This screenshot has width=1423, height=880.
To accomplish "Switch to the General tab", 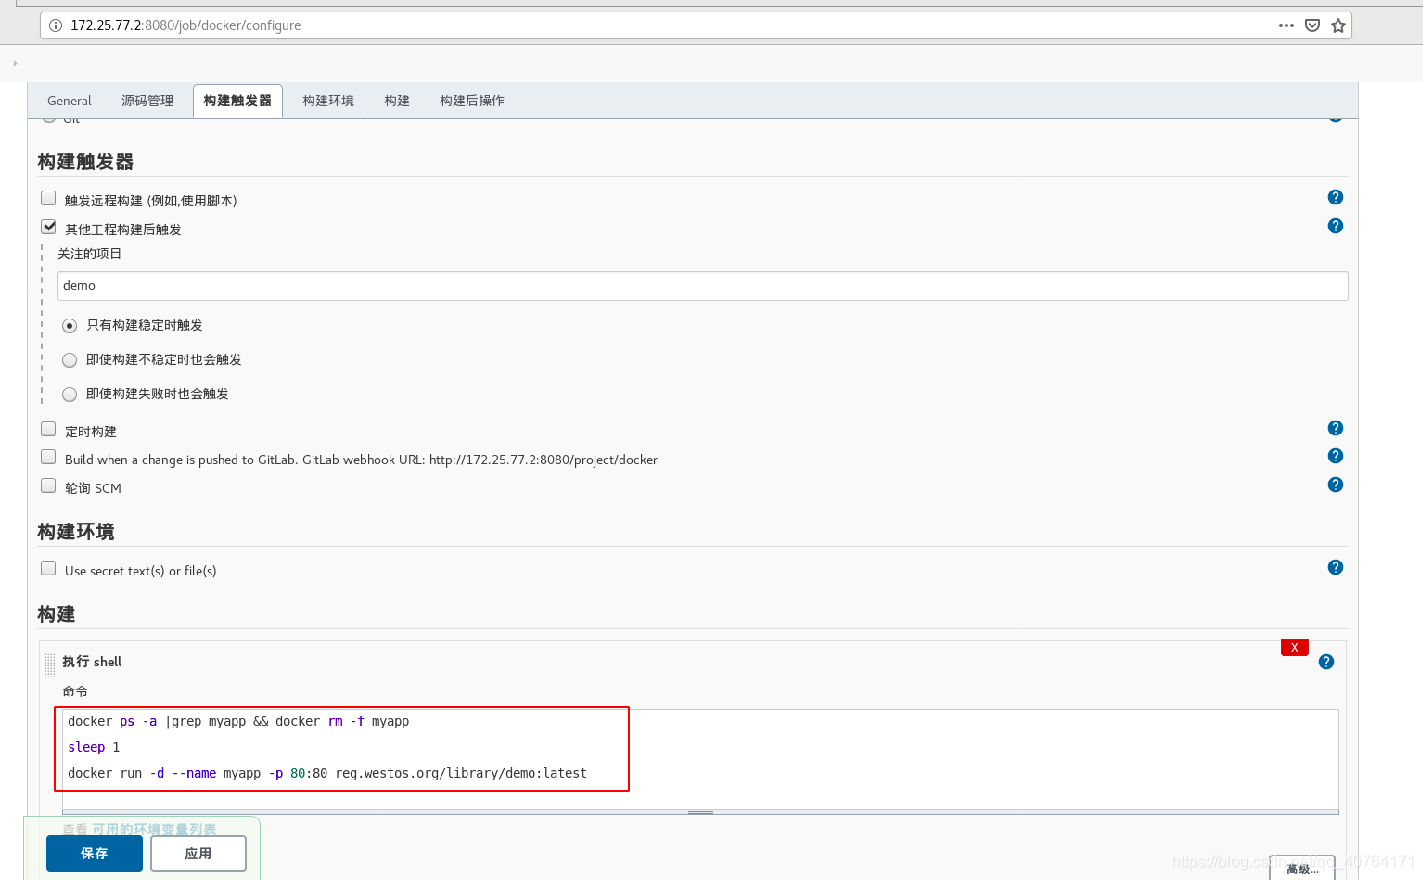I will 69,101.
